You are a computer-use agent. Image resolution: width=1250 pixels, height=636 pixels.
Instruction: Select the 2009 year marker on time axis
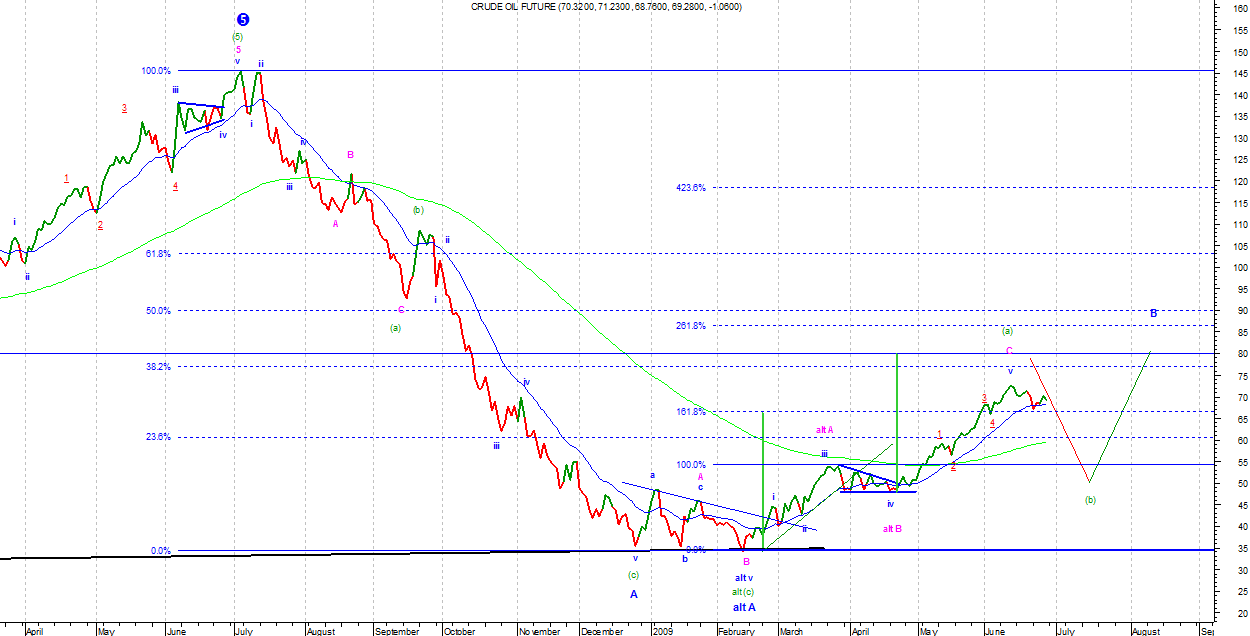pyautogui.click(x=663, y=631)
